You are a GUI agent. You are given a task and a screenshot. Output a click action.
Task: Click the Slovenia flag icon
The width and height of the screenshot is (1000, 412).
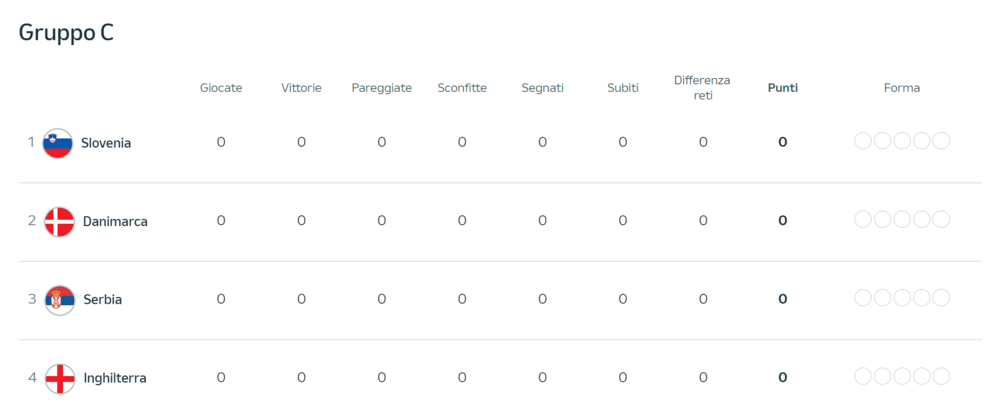[58, 143]
